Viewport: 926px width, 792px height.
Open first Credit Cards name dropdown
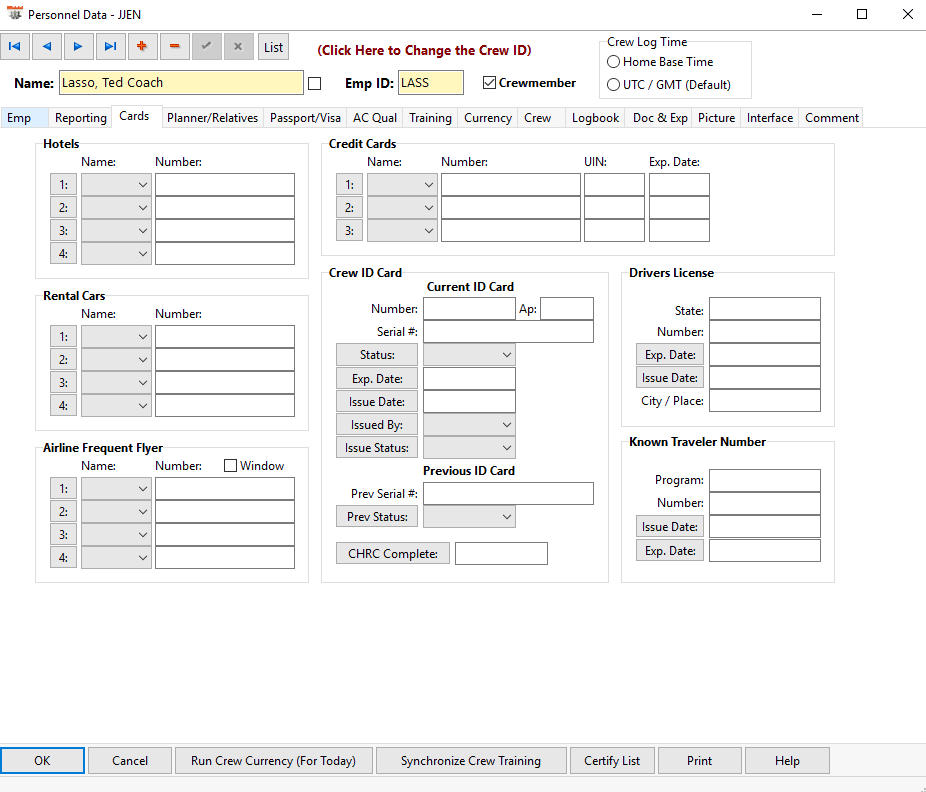coord(402,185)
